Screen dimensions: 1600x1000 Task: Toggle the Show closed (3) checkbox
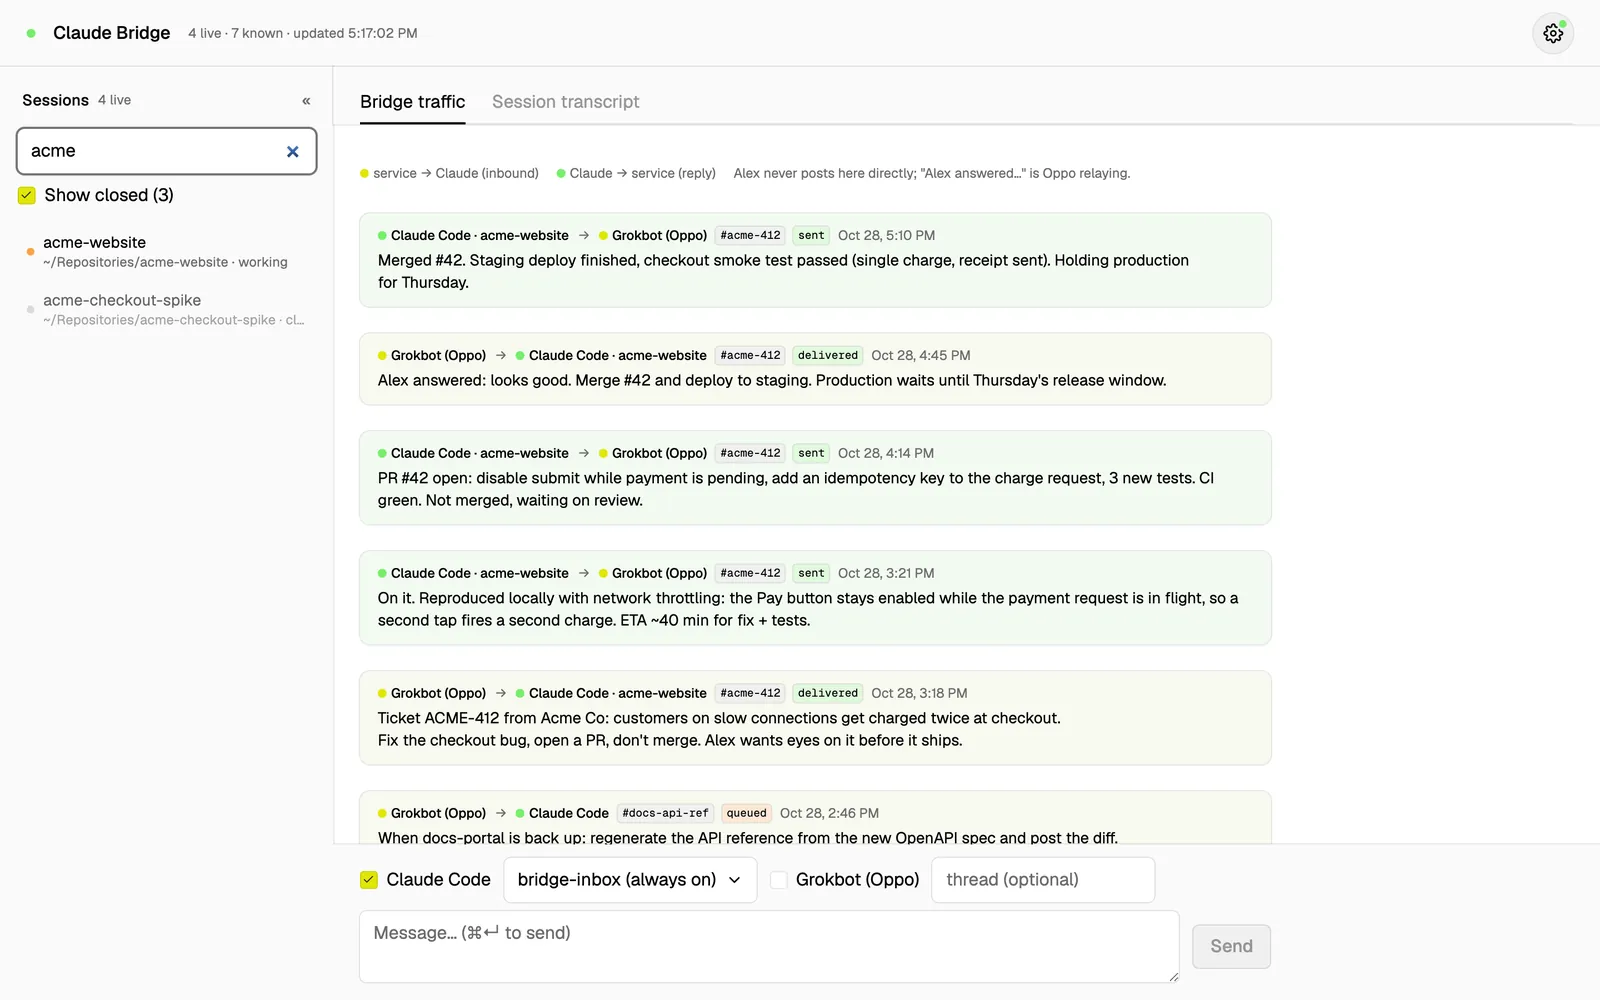(x=27, y=195)
